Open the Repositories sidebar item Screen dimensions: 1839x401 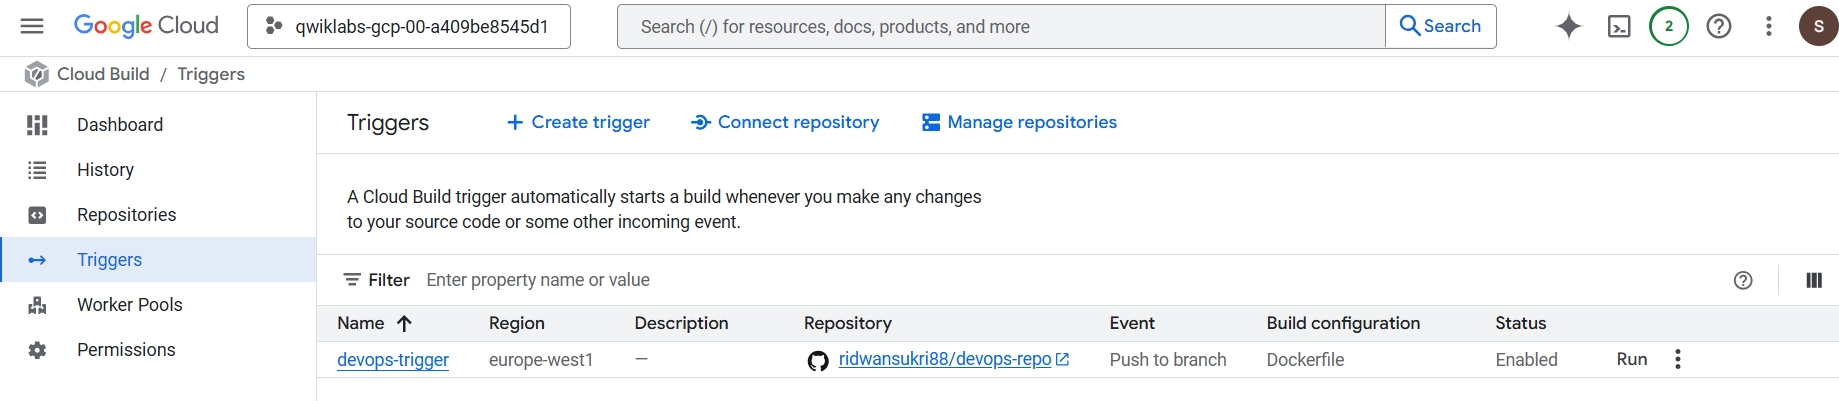(x=158, y=215)
